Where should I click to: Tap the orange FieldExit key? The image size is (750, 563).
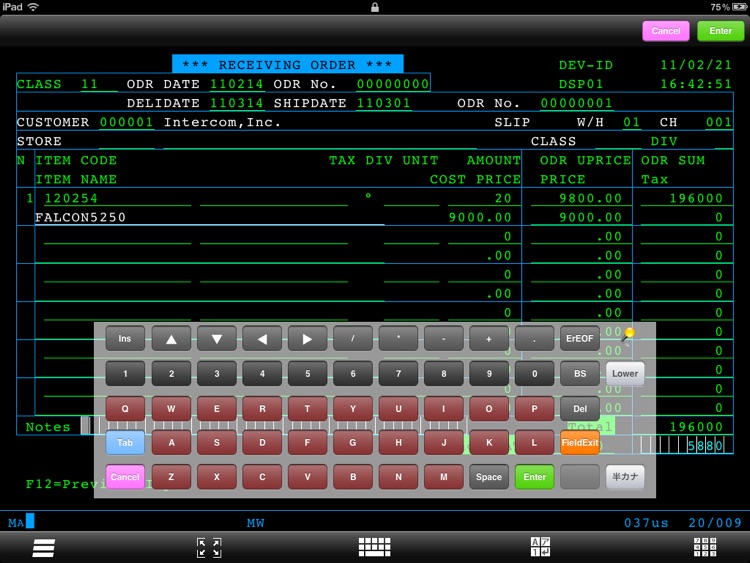coord(580,442)
